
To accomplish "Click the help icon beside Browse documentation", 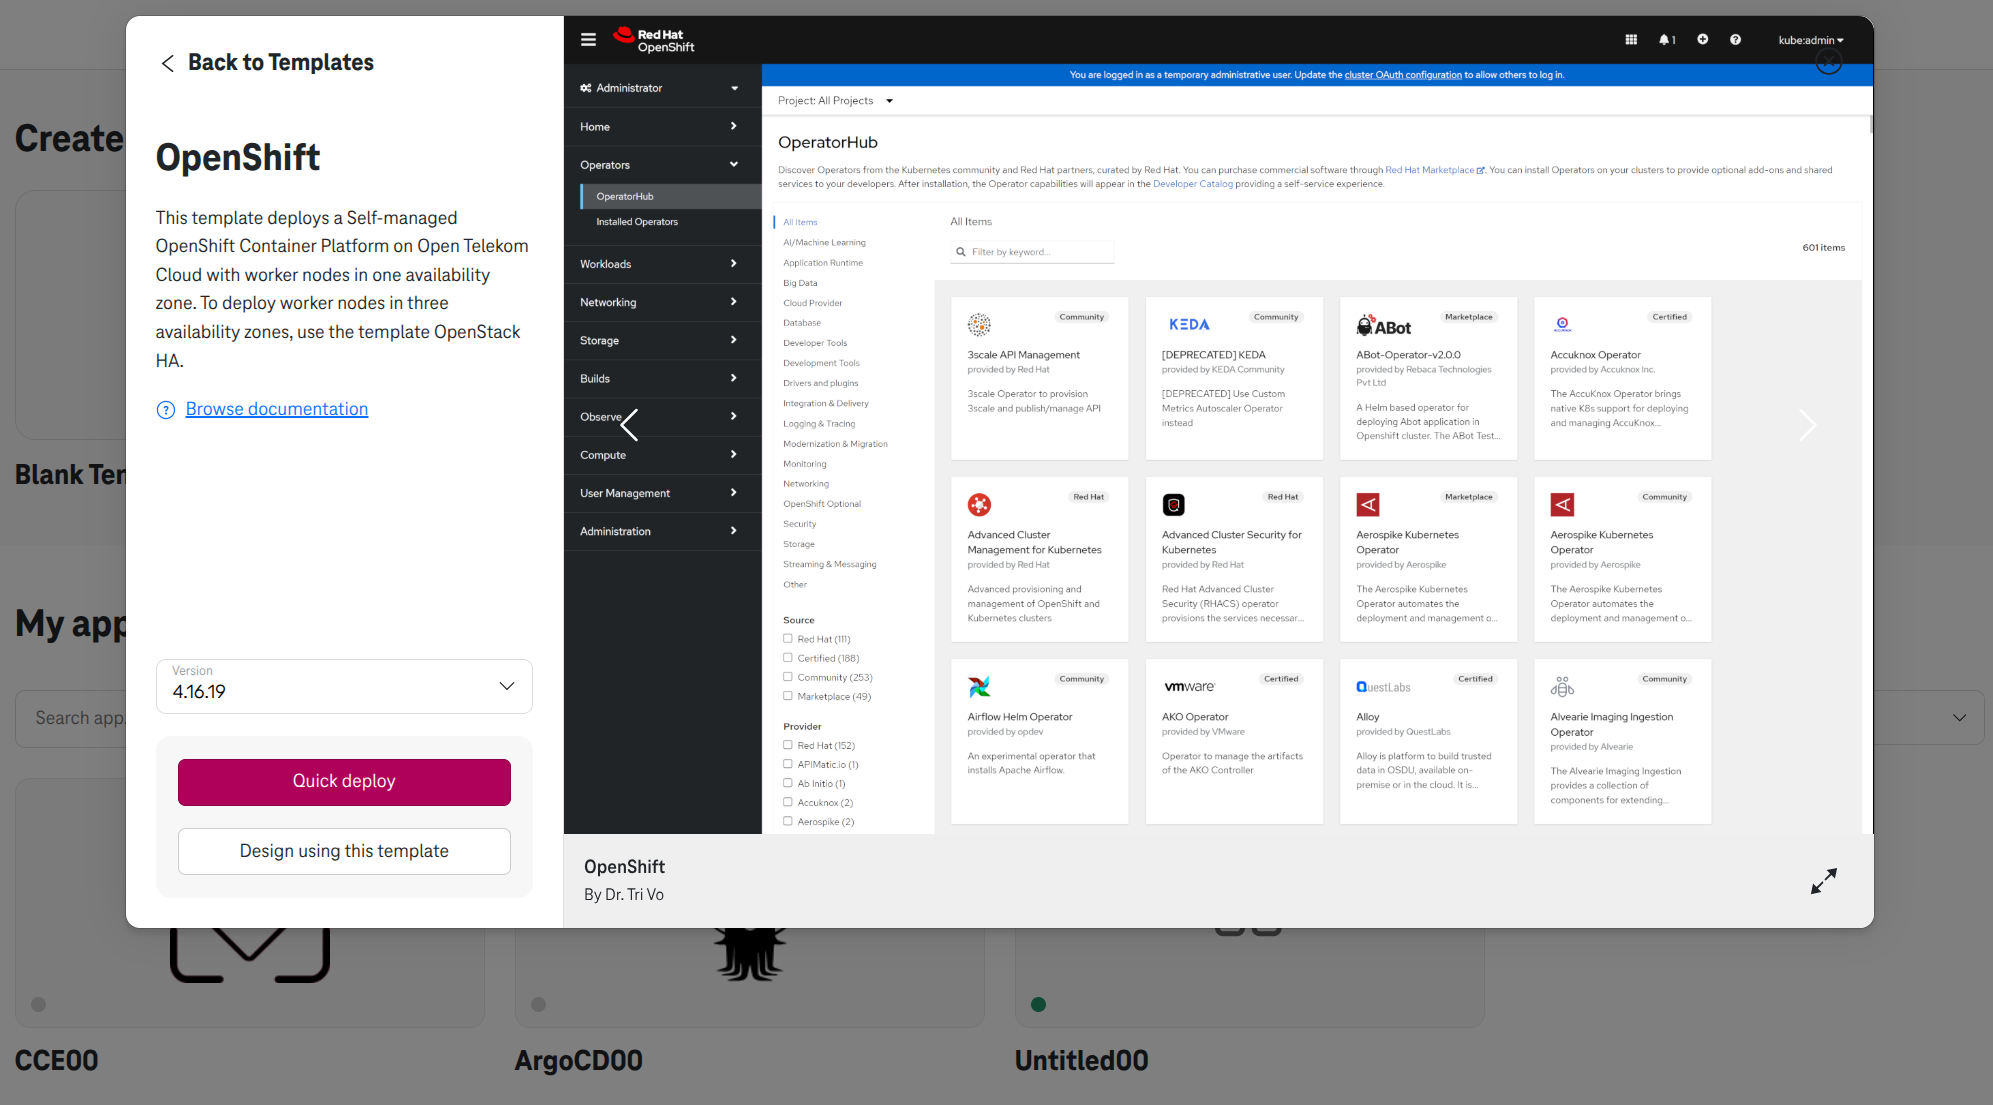I will click(166, 410).
